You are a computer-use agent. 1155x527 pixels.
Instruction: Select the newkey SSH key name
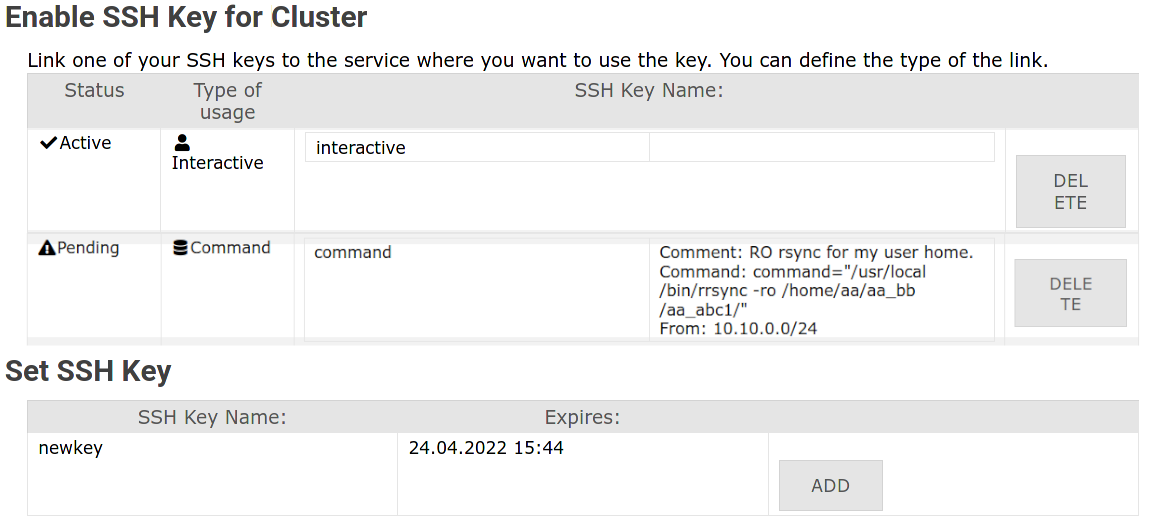(x=71, y=447)
